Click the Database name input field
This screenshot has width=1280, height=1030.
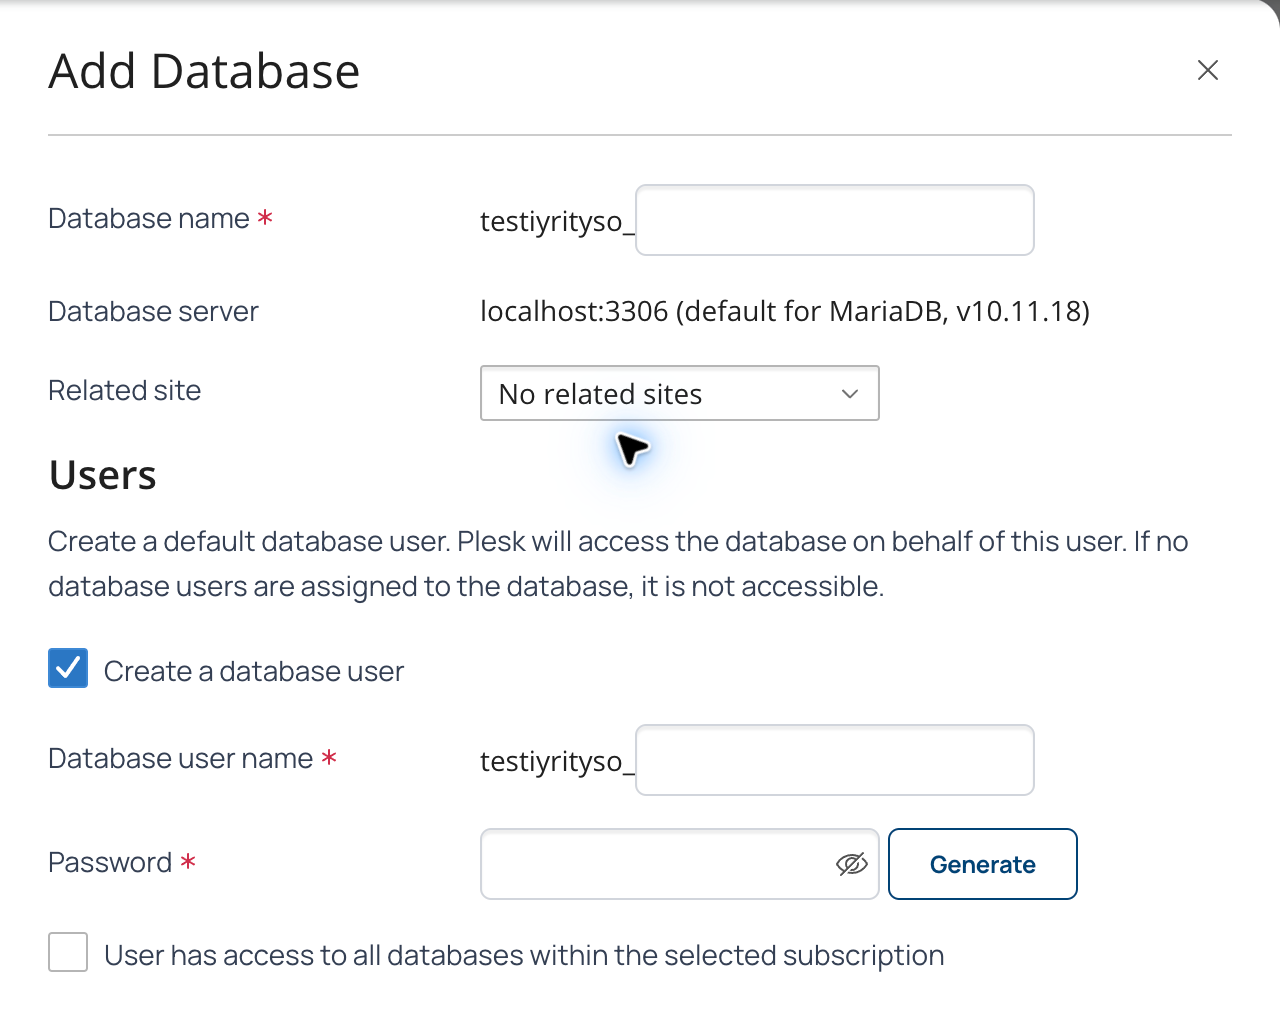pos(835,220)
